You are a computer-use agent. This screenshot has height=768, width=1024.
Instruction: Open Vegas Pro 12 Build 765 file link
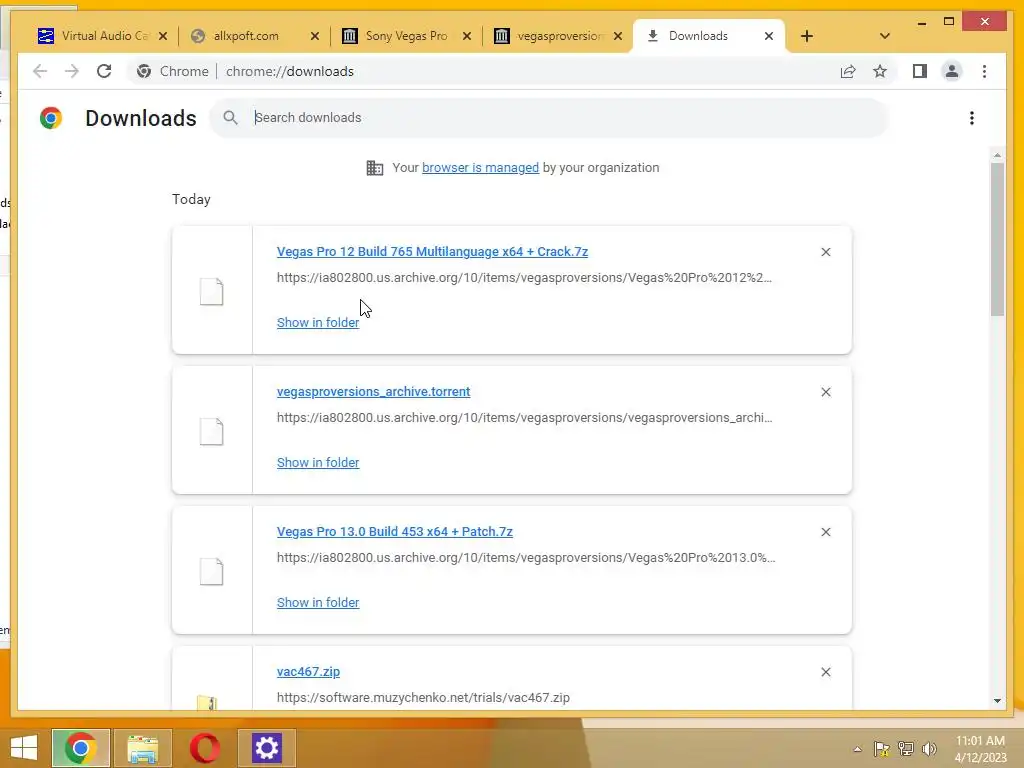[432, 252]
